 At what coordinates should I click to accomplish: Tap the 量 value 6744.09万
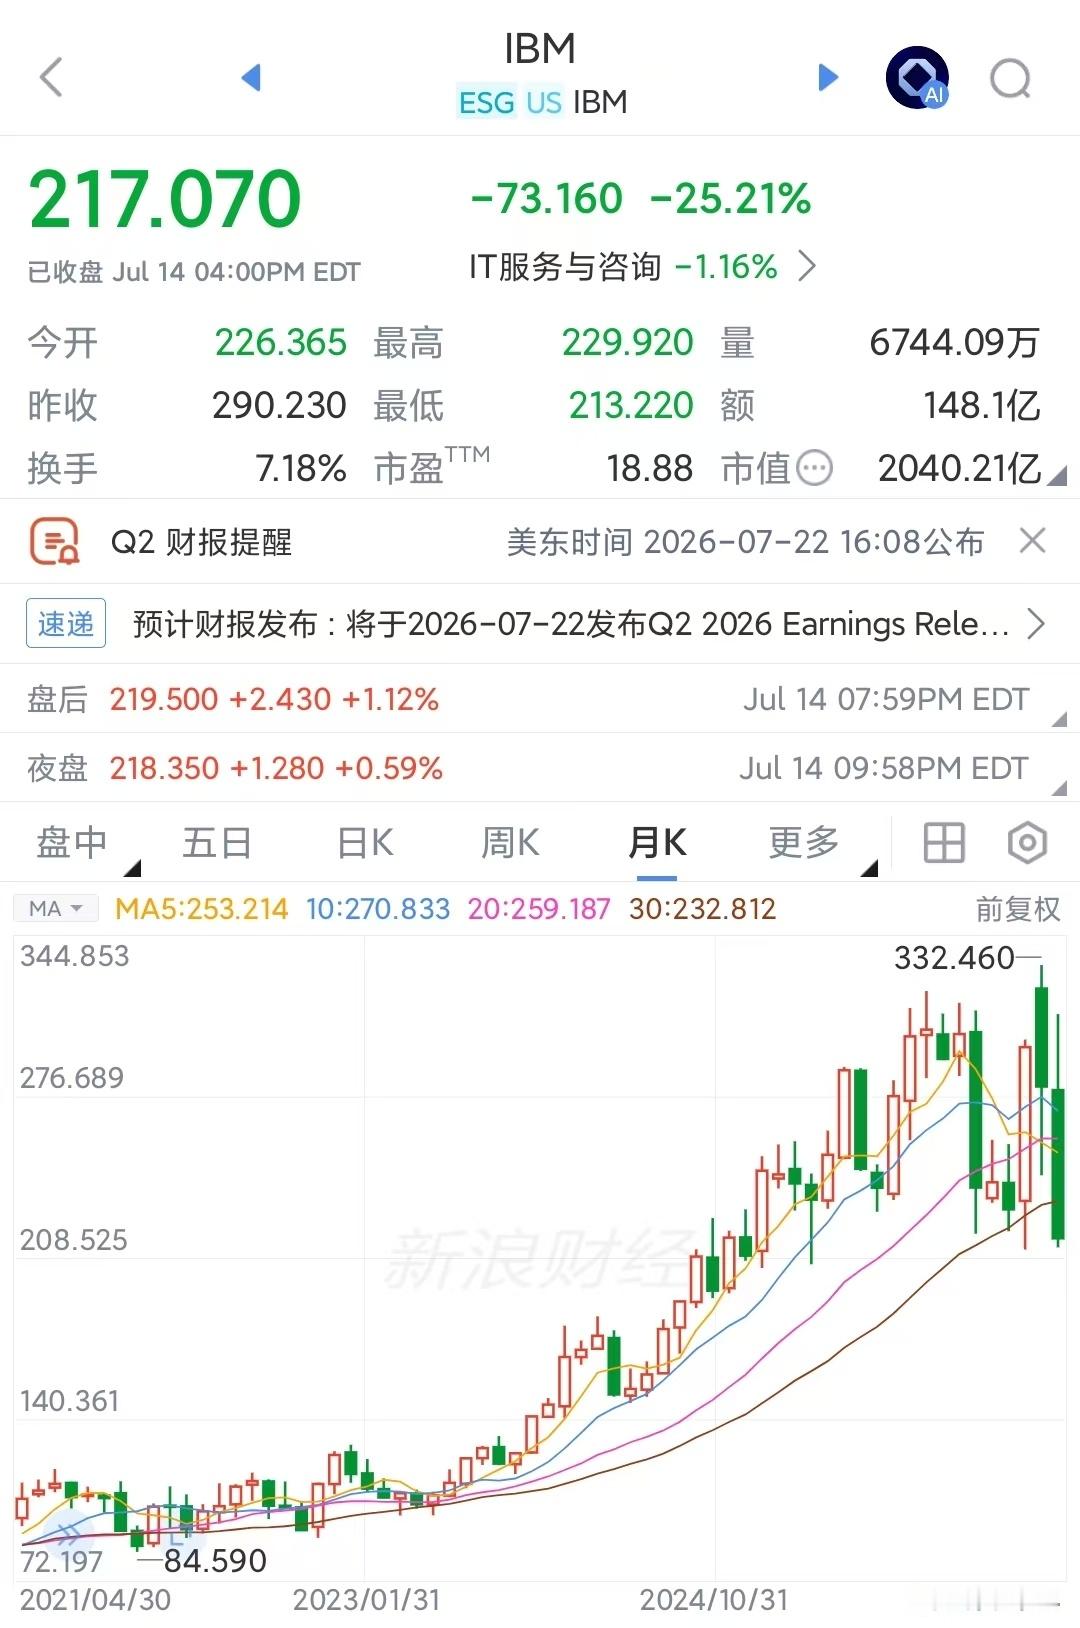click(x=954, y=343)
